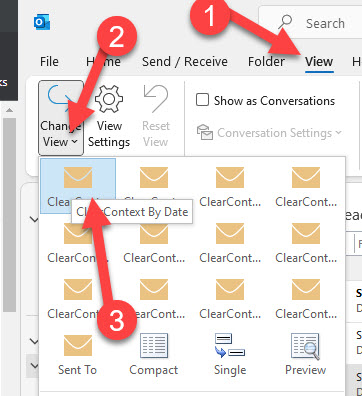Image resolution: width=362 pixels, height=396 pixels.
Task: Open the Change View dropdown
Action: coord(61,117)
